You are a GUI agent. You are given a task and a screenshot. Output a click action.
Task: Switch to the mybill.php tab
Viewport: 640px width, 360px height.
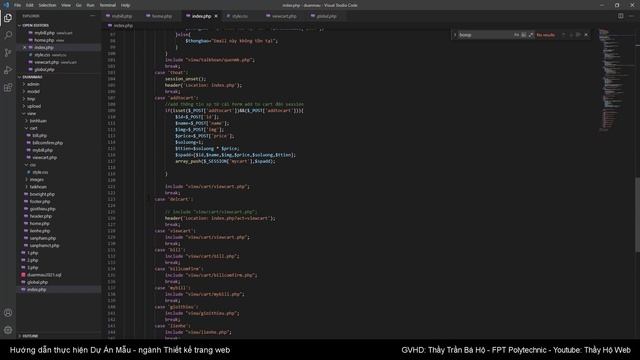tap(121, 16)
